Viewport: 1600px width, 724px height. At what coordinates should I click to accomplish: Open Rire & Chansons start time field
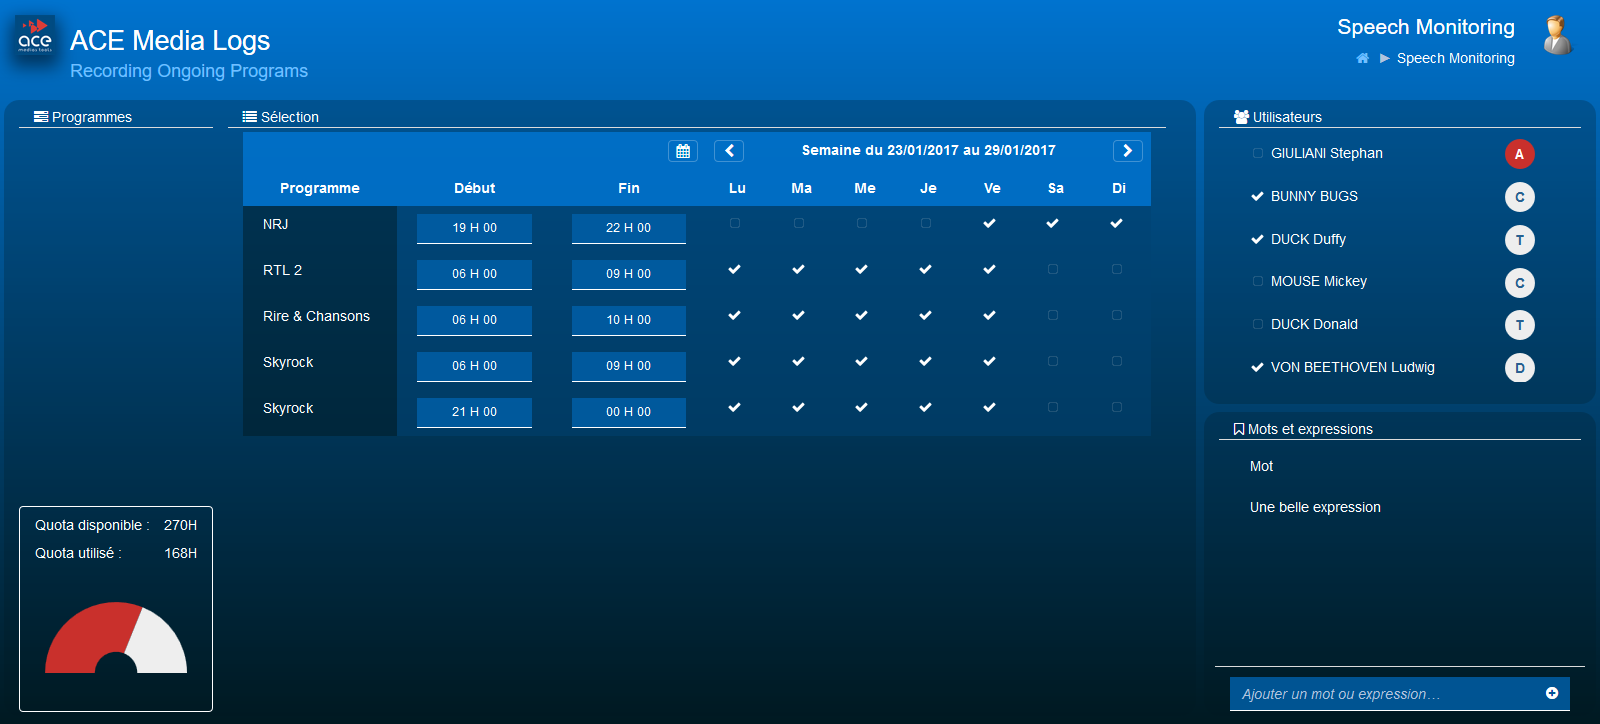click(x=474, y=320)
